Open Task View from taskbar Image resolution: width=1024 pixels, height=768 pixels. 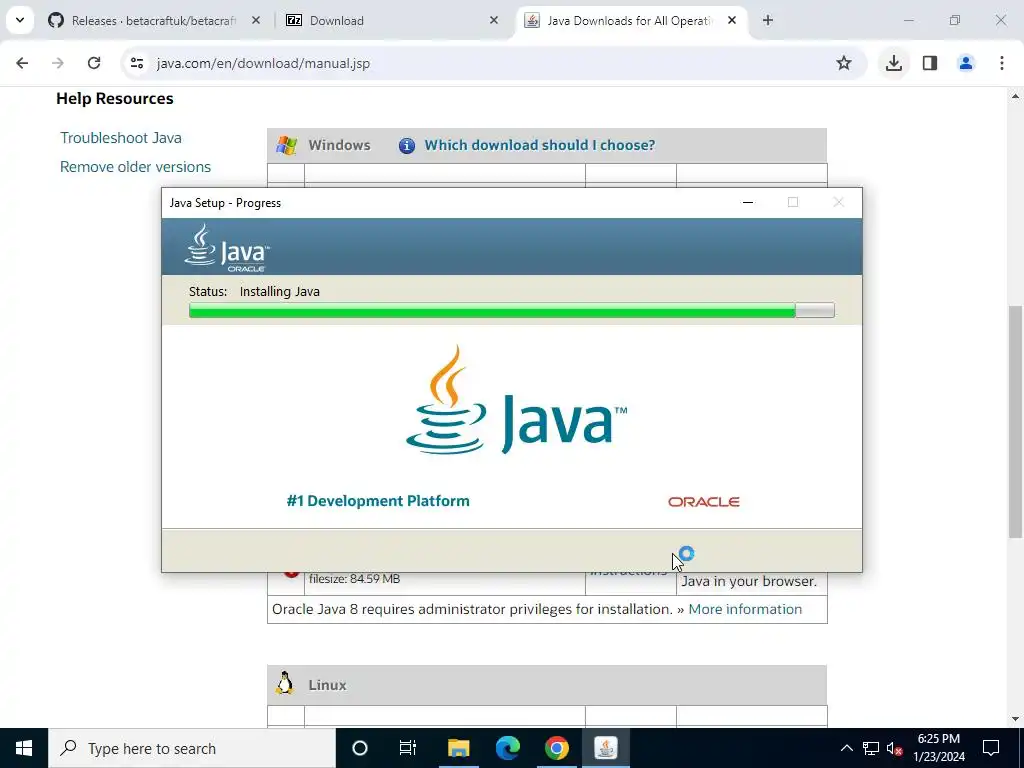coord(408,748)
